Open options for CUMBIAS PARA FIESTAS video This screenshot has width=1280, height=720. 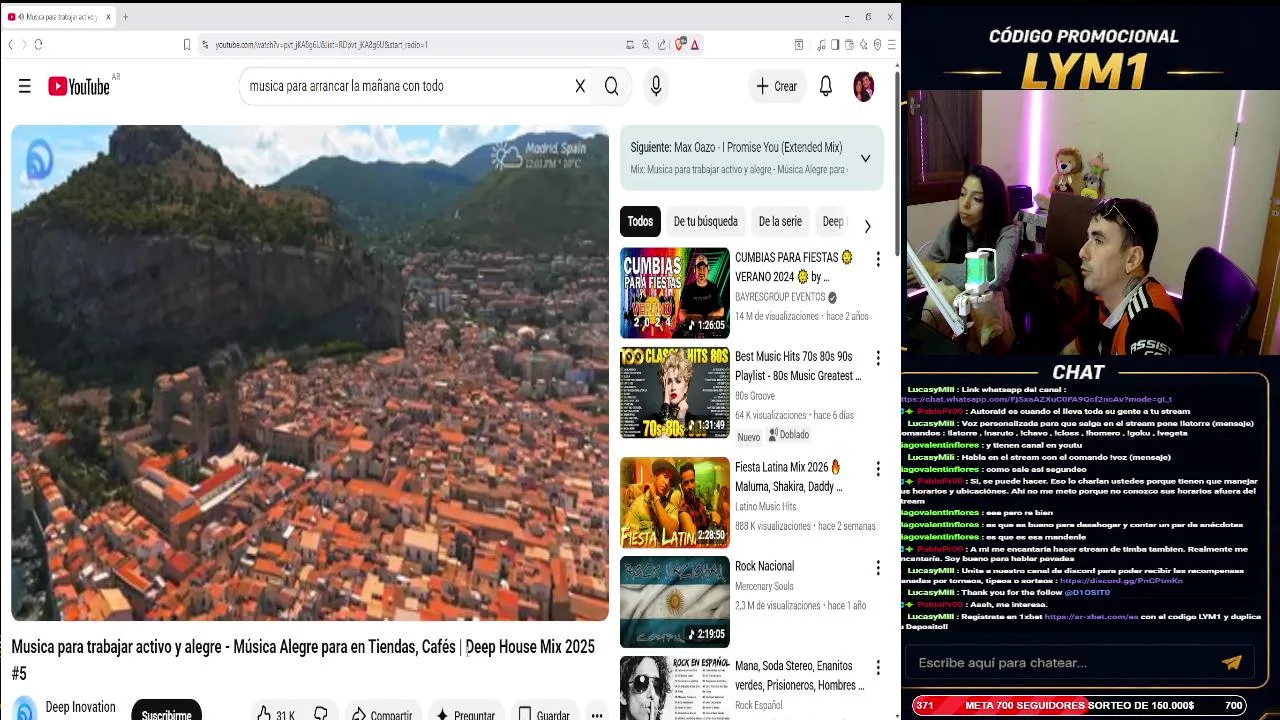pyautogui.click(x=878, y=259)
